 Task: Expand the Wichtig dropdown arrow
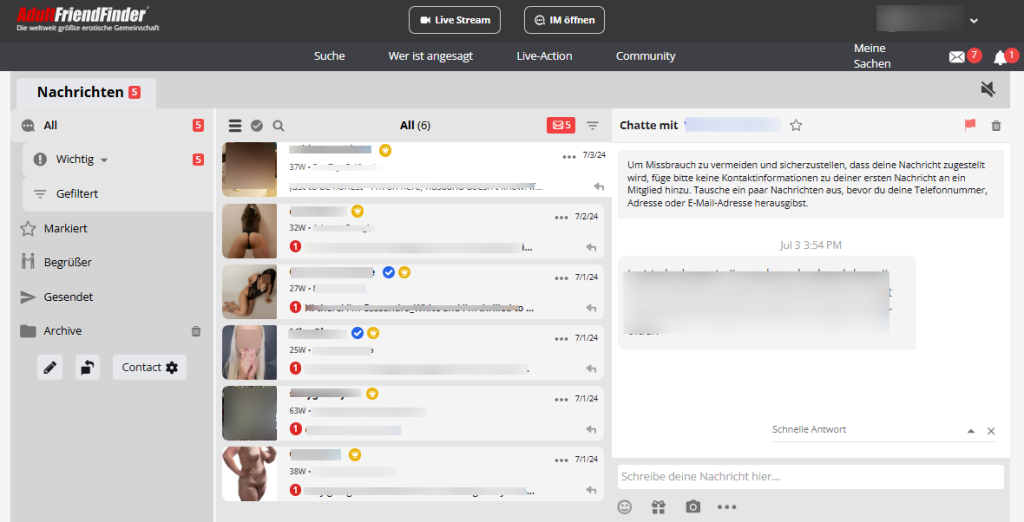(104, 160)
